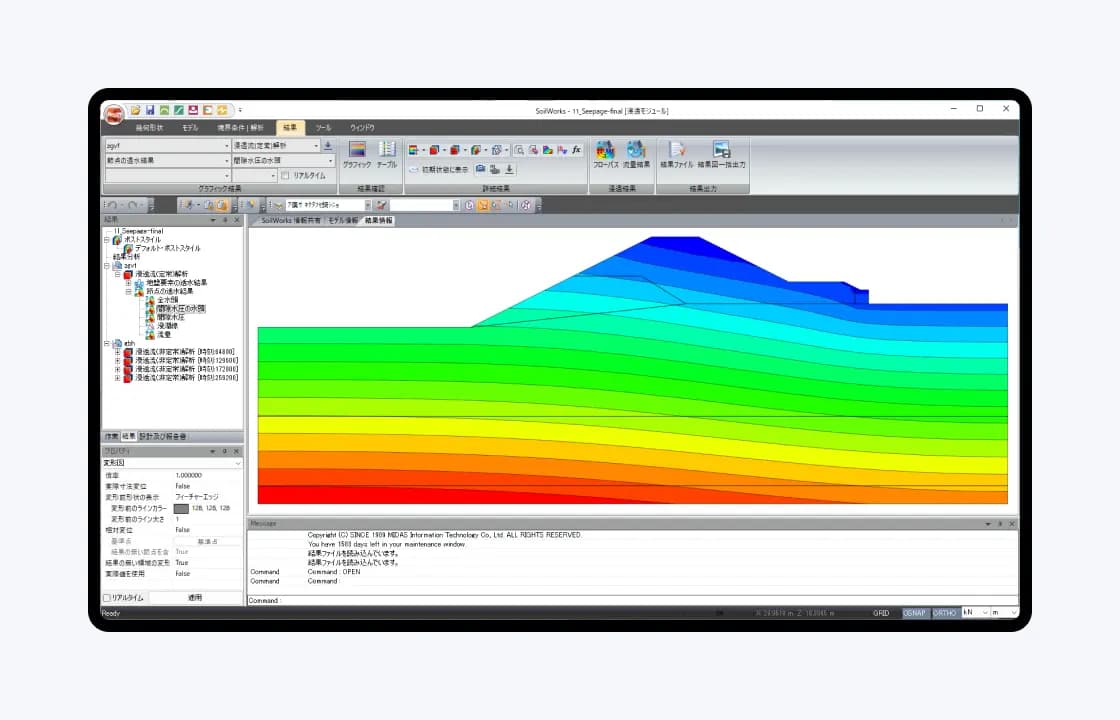This screenshot has width=1120, height=720.
Task: Open the m length unit dropdown
Action: tap(1004, 613)
